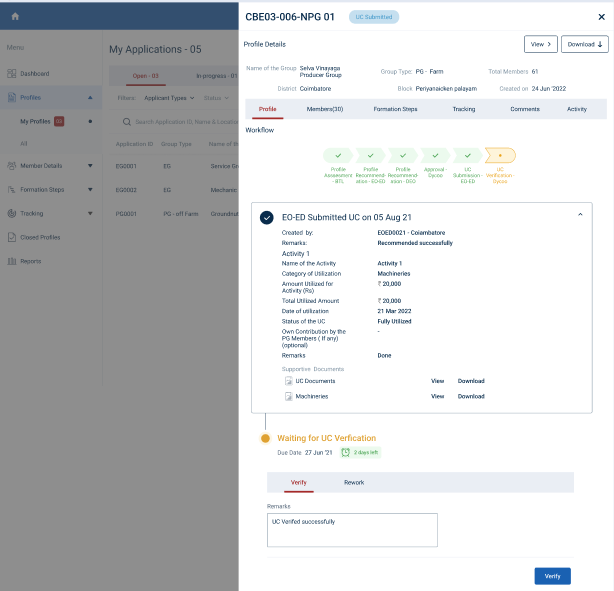This screenshot has height=591, width=614.
Task: Click the home icon in top bar
Action: tap(15, 17)
